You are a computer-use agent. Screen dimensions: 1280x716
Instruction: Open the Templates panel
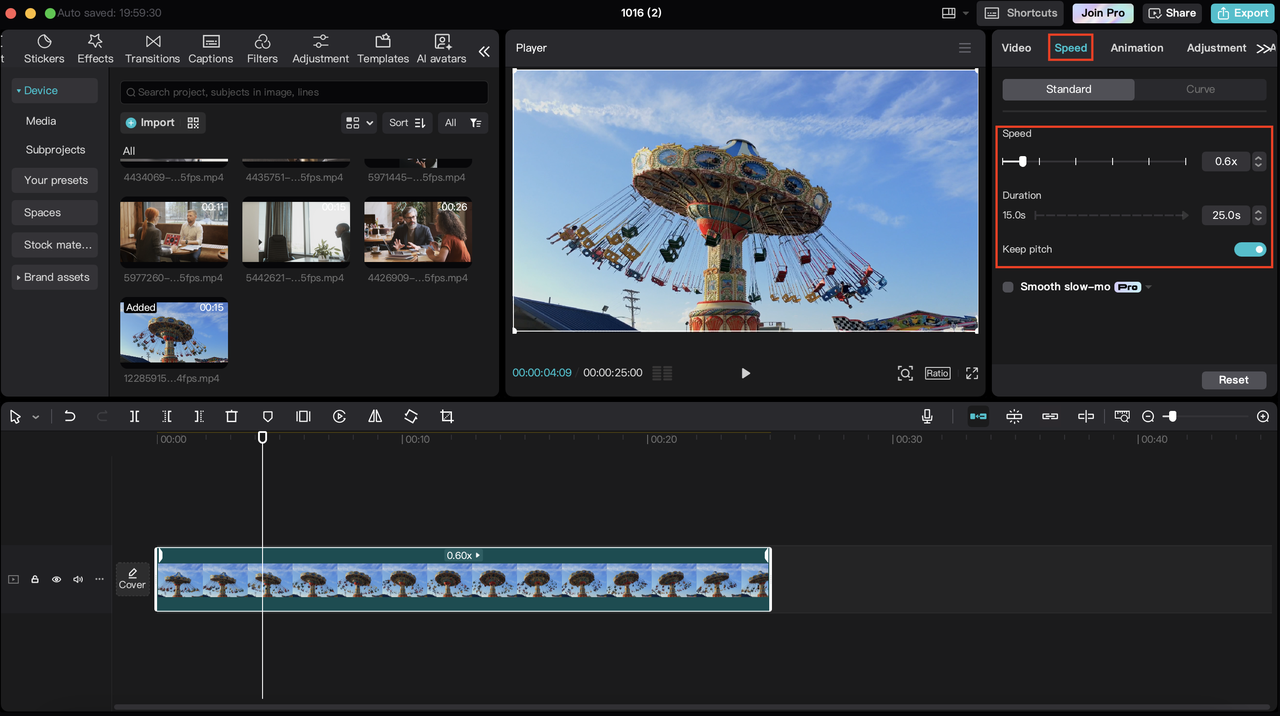click(x=383, y=48)
